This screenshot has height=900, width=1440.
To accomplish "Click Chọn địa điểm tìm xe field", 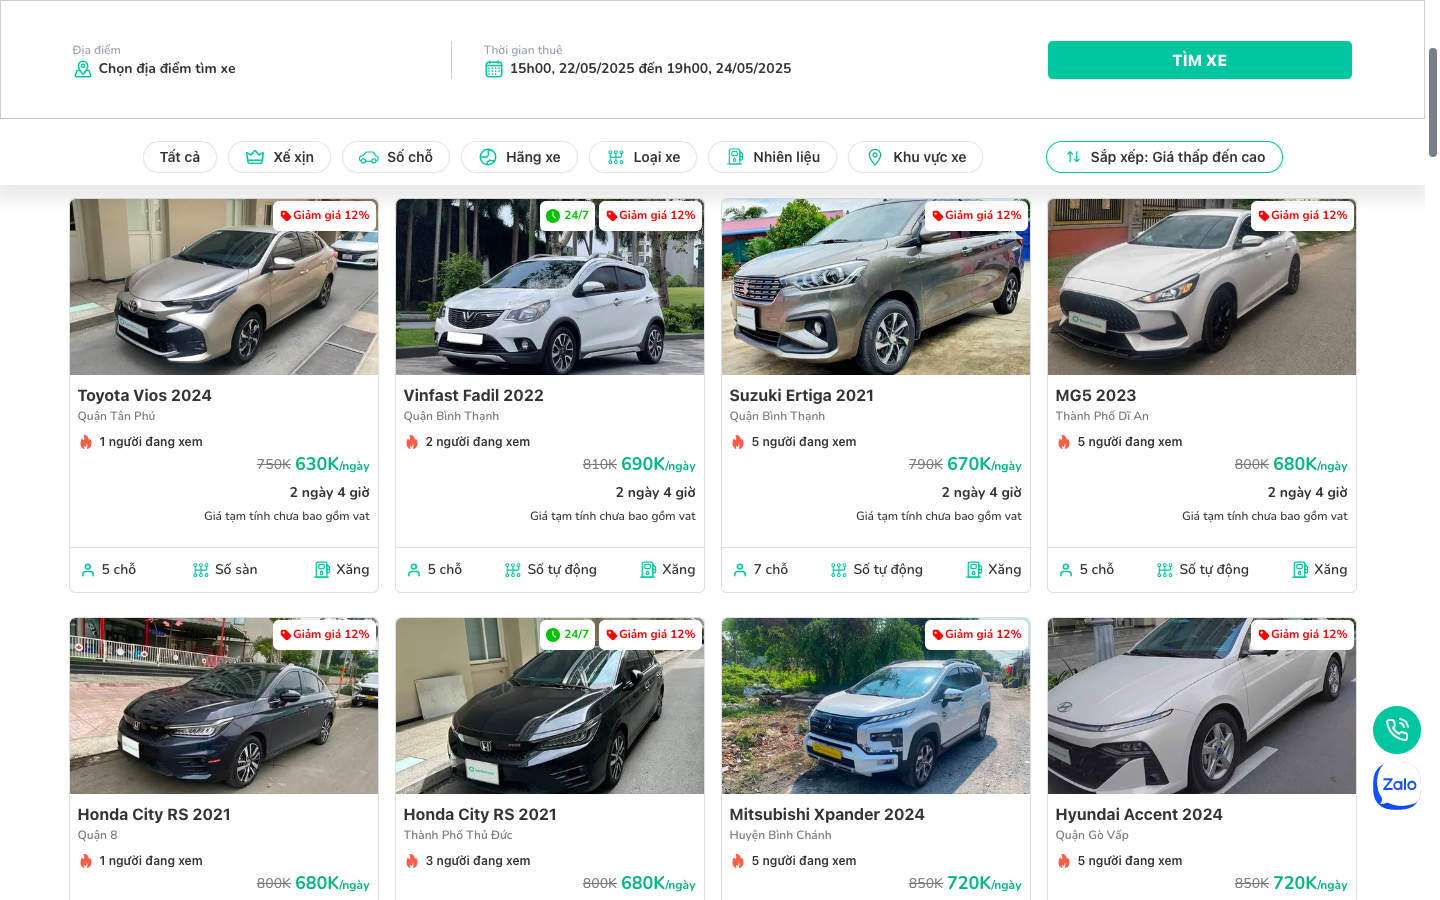I will 167,69.
